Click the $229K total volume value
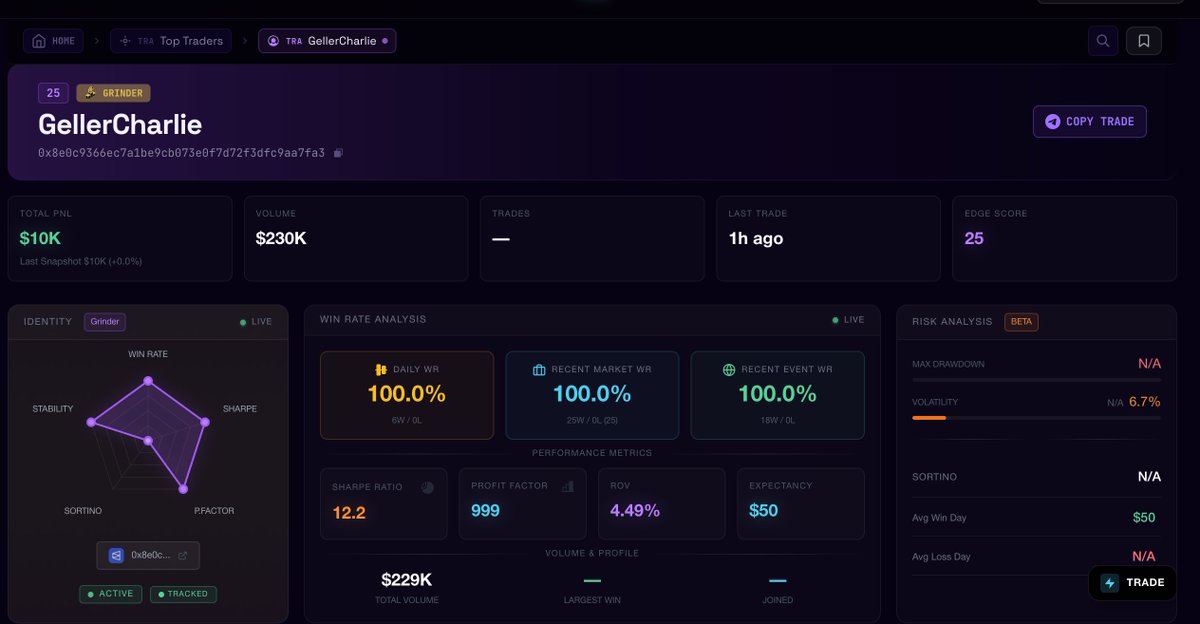This screenshot has width=1200, height=624. [407, 580]
